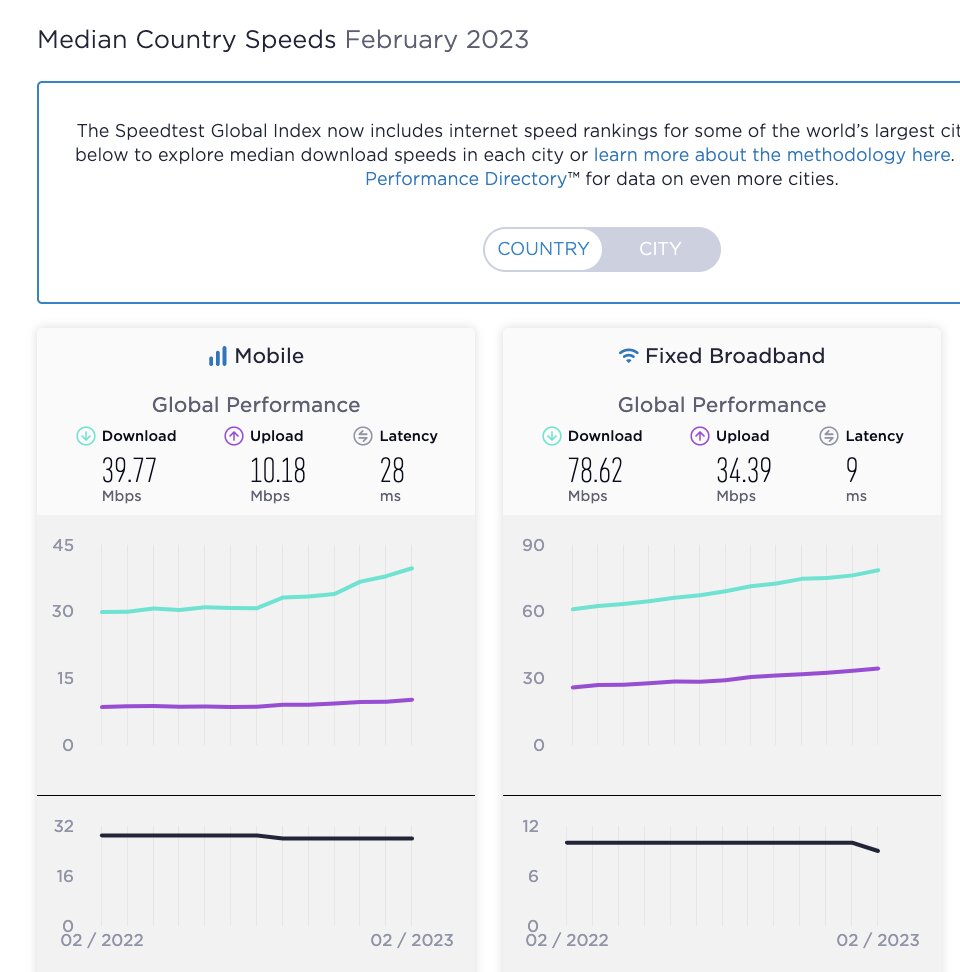Open the methodology link
The height and width of the screenshot is (972, 960).
(x=771, y=155)
